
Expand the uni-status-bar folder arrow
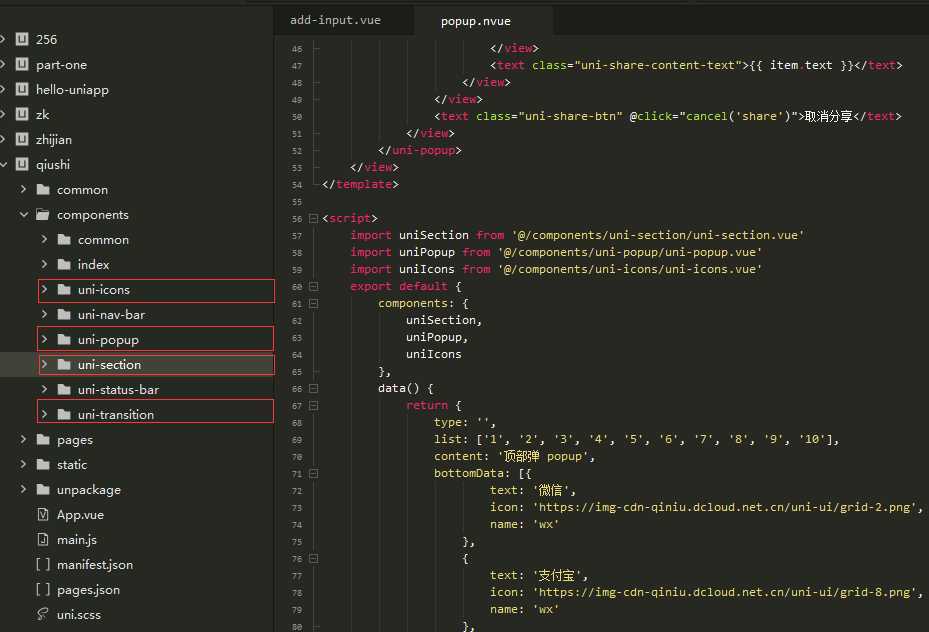click(x=44, y=389)
